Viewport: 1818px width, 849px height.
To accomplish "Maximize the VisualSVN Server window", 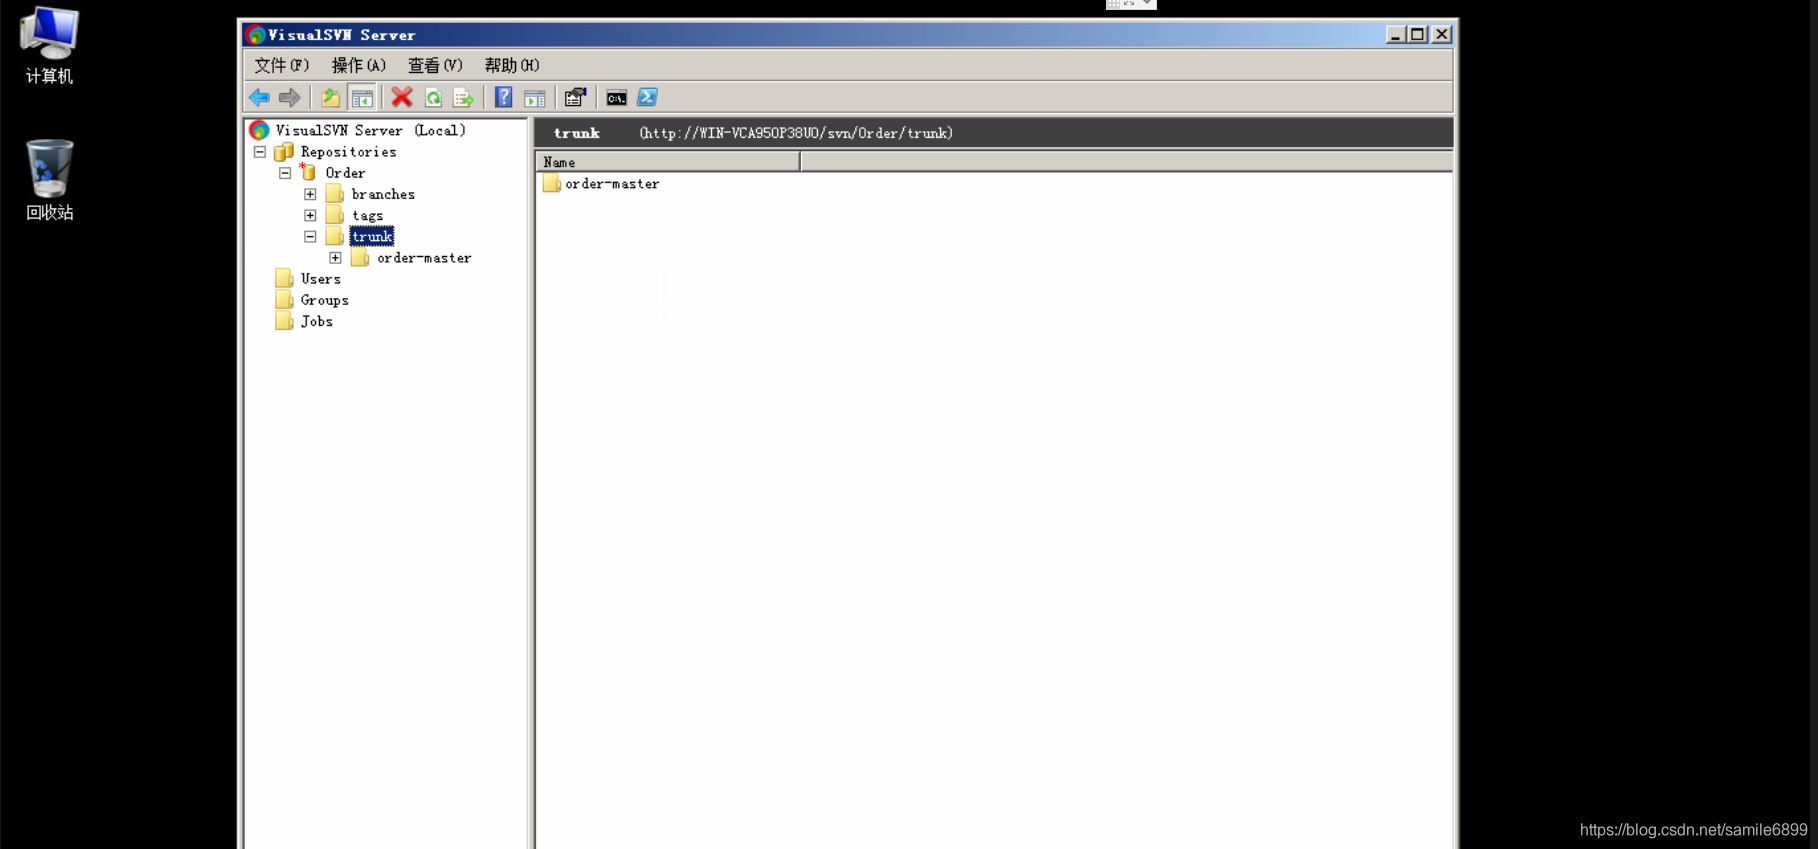I will coord(1418,34).
